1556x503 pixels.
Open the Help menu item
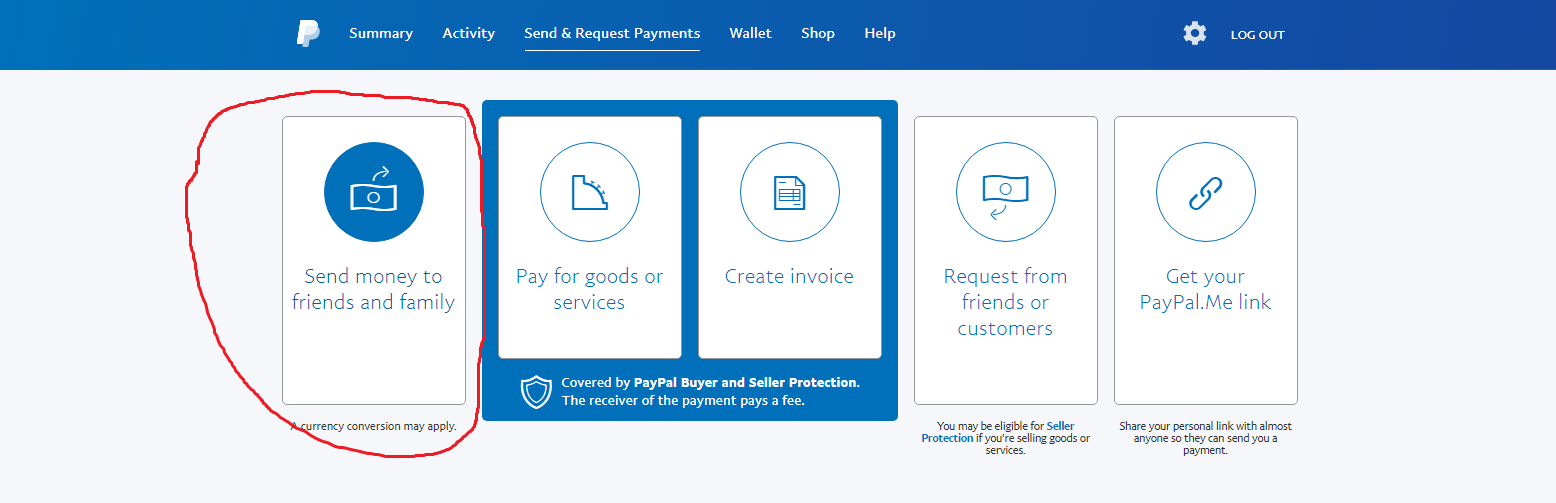[880, 33]
